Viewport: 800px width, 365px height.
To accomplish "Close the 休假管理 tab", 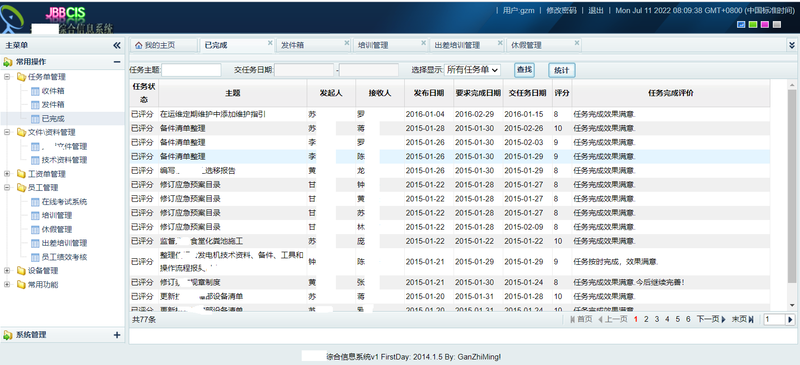I will pyautogui.click(x=576, y=43).
